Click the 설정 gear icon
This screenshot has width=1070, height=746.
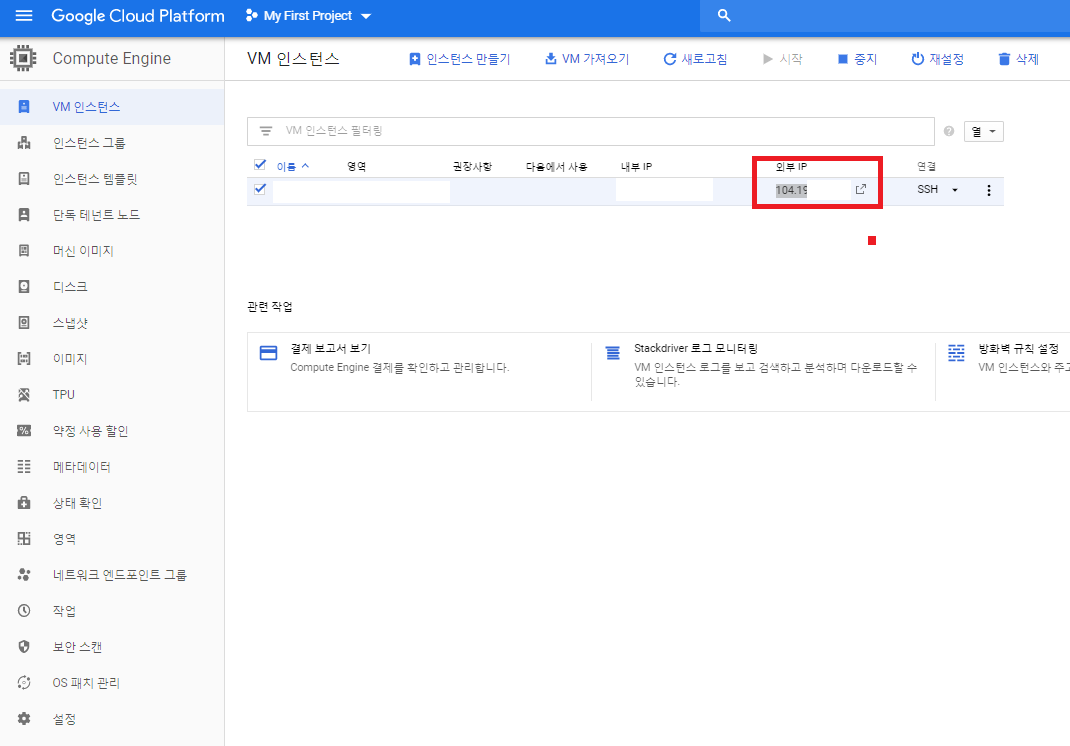[x=24, y=719]
